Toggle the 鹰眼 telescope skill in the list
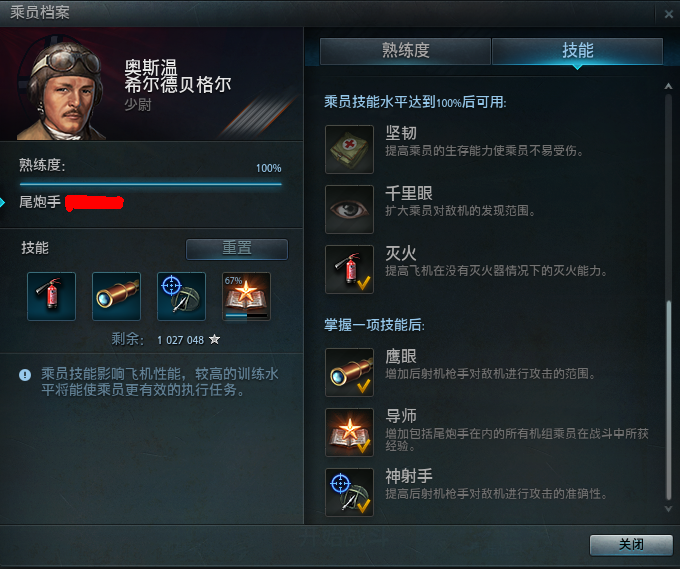This screenshot has height=569, width=680. pyautogui.click(x=349, y=372)
